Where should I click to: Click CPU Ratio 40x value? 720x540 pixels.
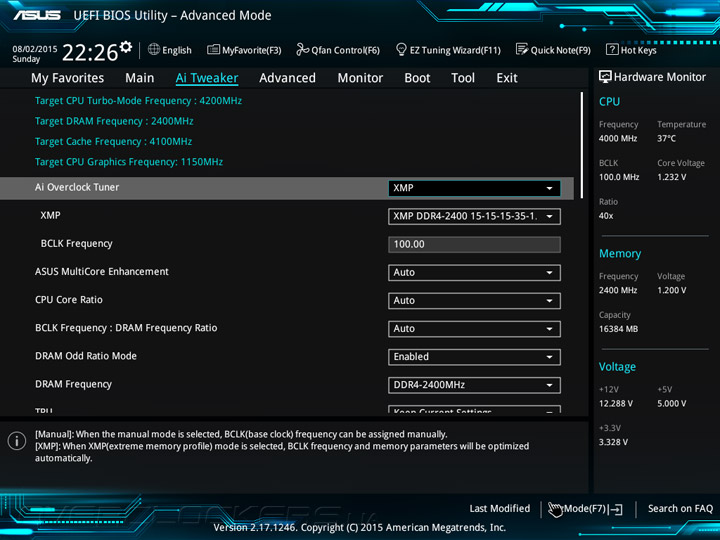pos(606,216)
